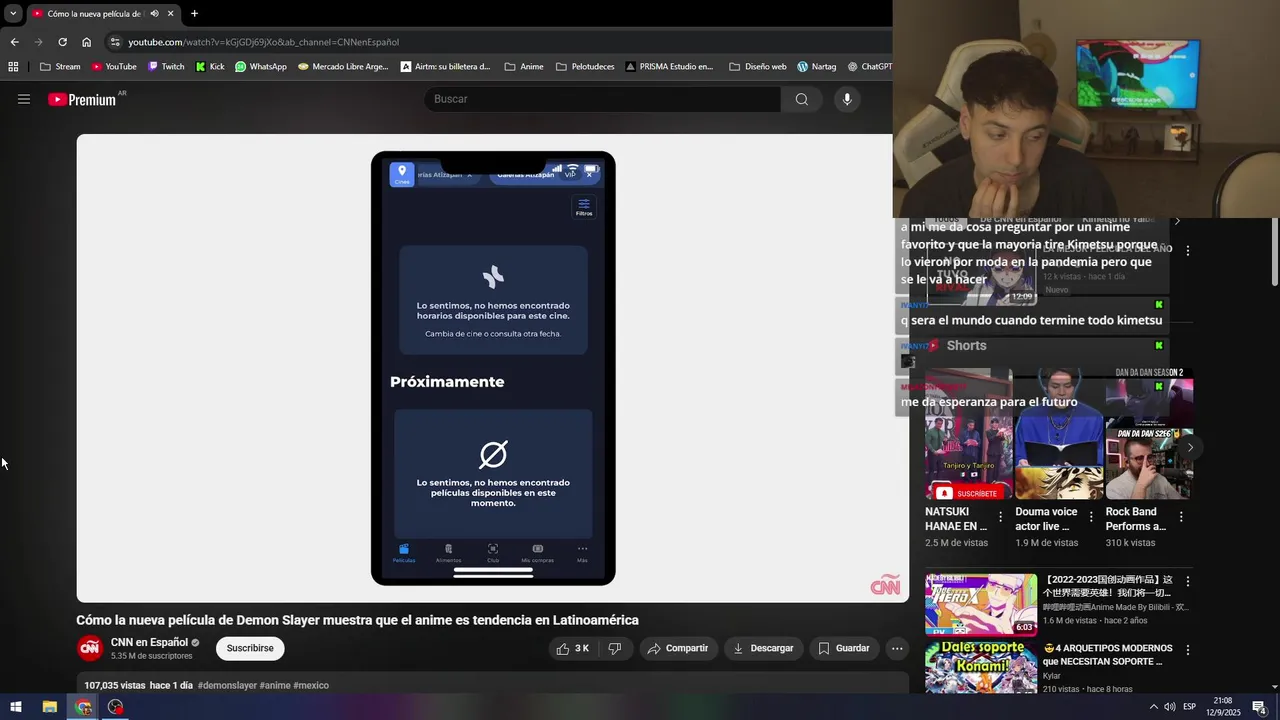Open the Nartag bookmark

pyautogui.click(x=816, y=67)
